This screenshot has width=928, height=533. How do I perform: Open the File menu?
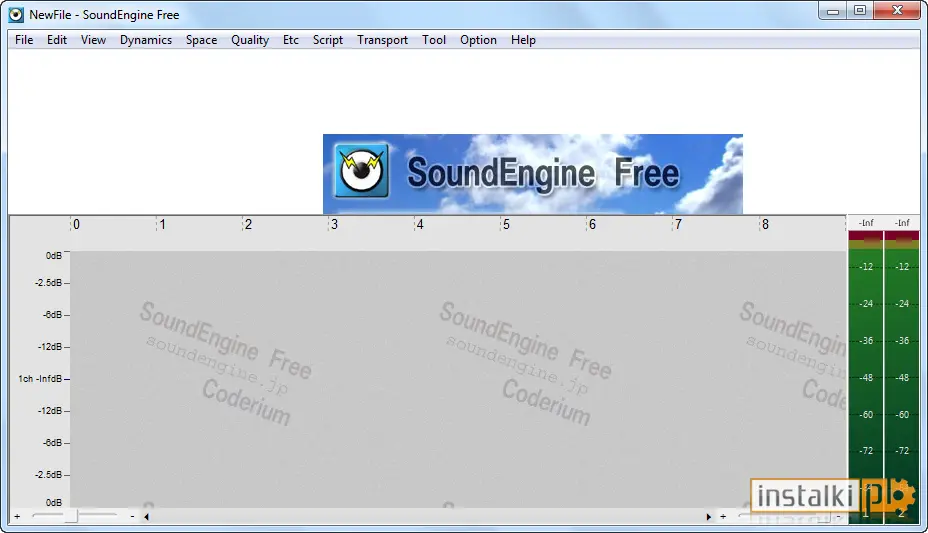24,40
